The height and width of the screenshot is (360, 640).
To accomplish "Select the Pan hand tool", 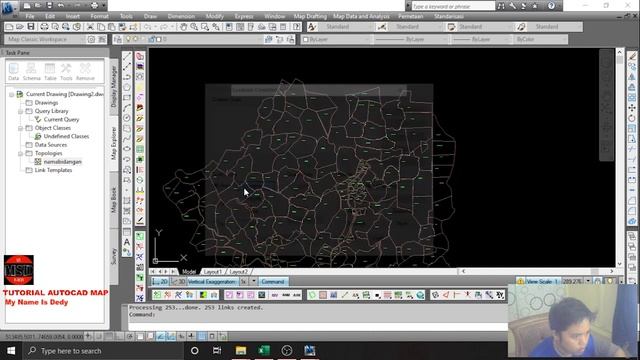I will 184,27.
